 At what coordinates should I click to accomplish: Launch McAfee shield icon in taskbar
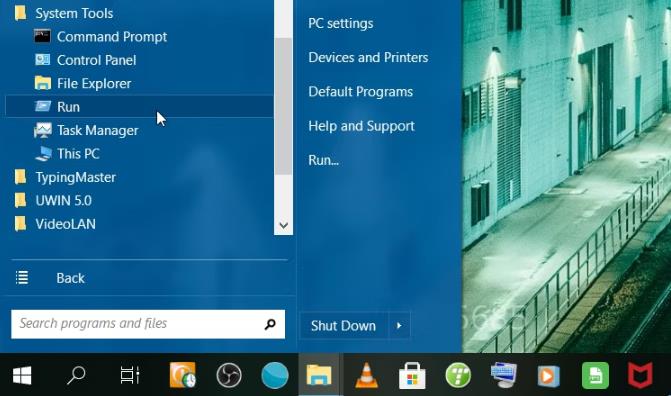(641, 375)
